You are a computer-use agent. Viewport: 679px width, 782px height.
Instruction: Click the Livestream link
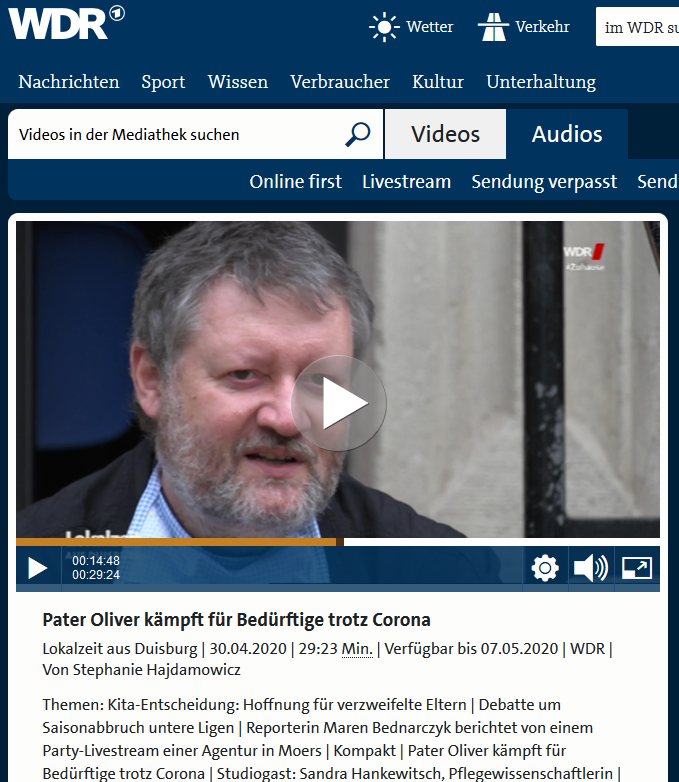(x=407, y=182)
